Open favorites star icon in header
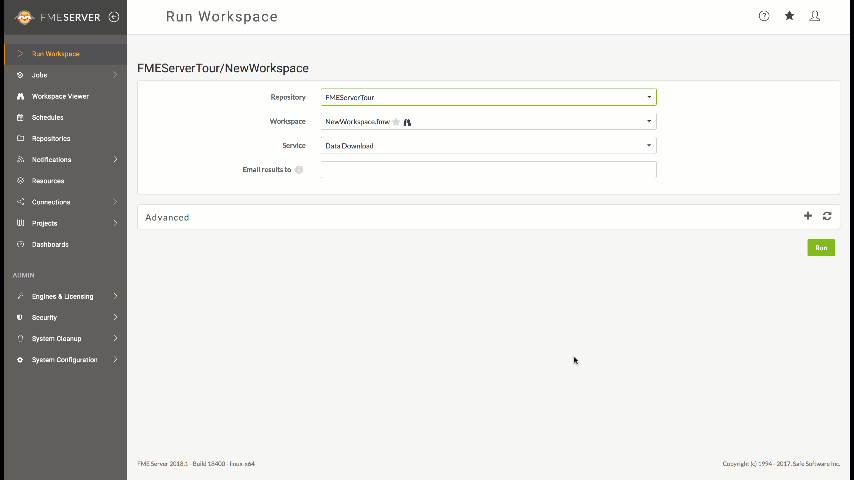Screen dimensions: 854x480 [x=789, y=16]
